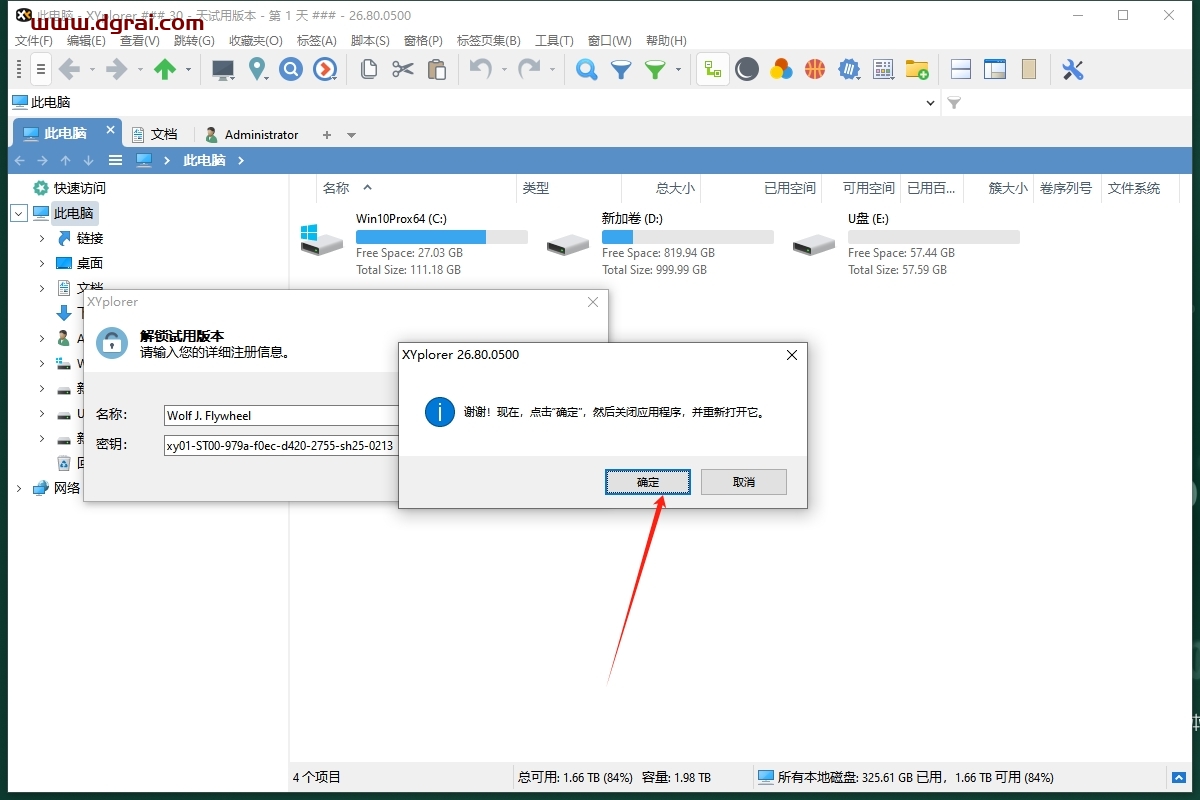Open the 收藏夹(O) menu
The height and width of the screenshot is (800, 1200).
[256, 40]
